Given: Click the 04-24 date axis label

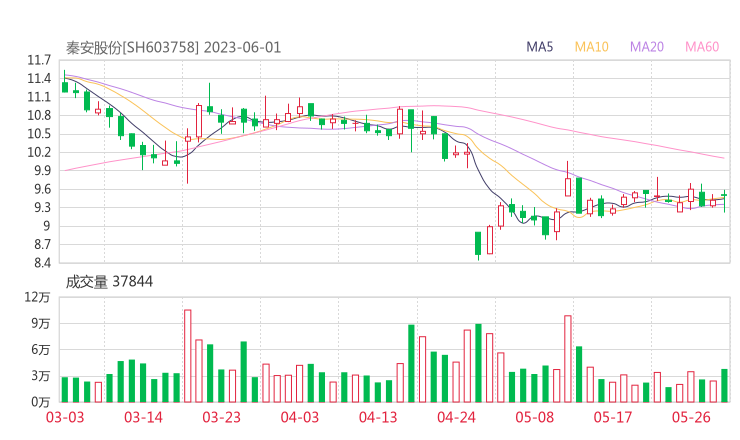Looking at the screenshot, I should point(456,417).
